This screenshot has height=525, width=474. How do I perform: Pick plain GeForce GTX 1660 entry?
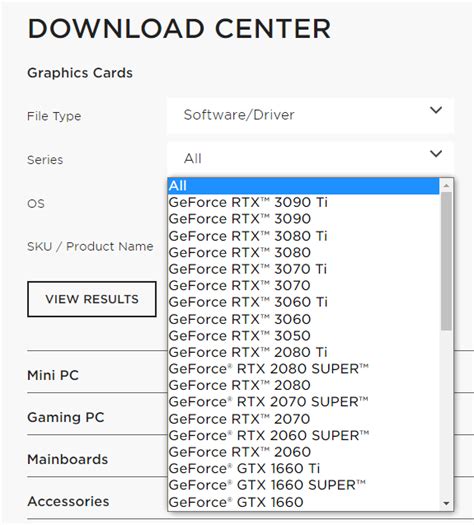click(x=304, y=502)
